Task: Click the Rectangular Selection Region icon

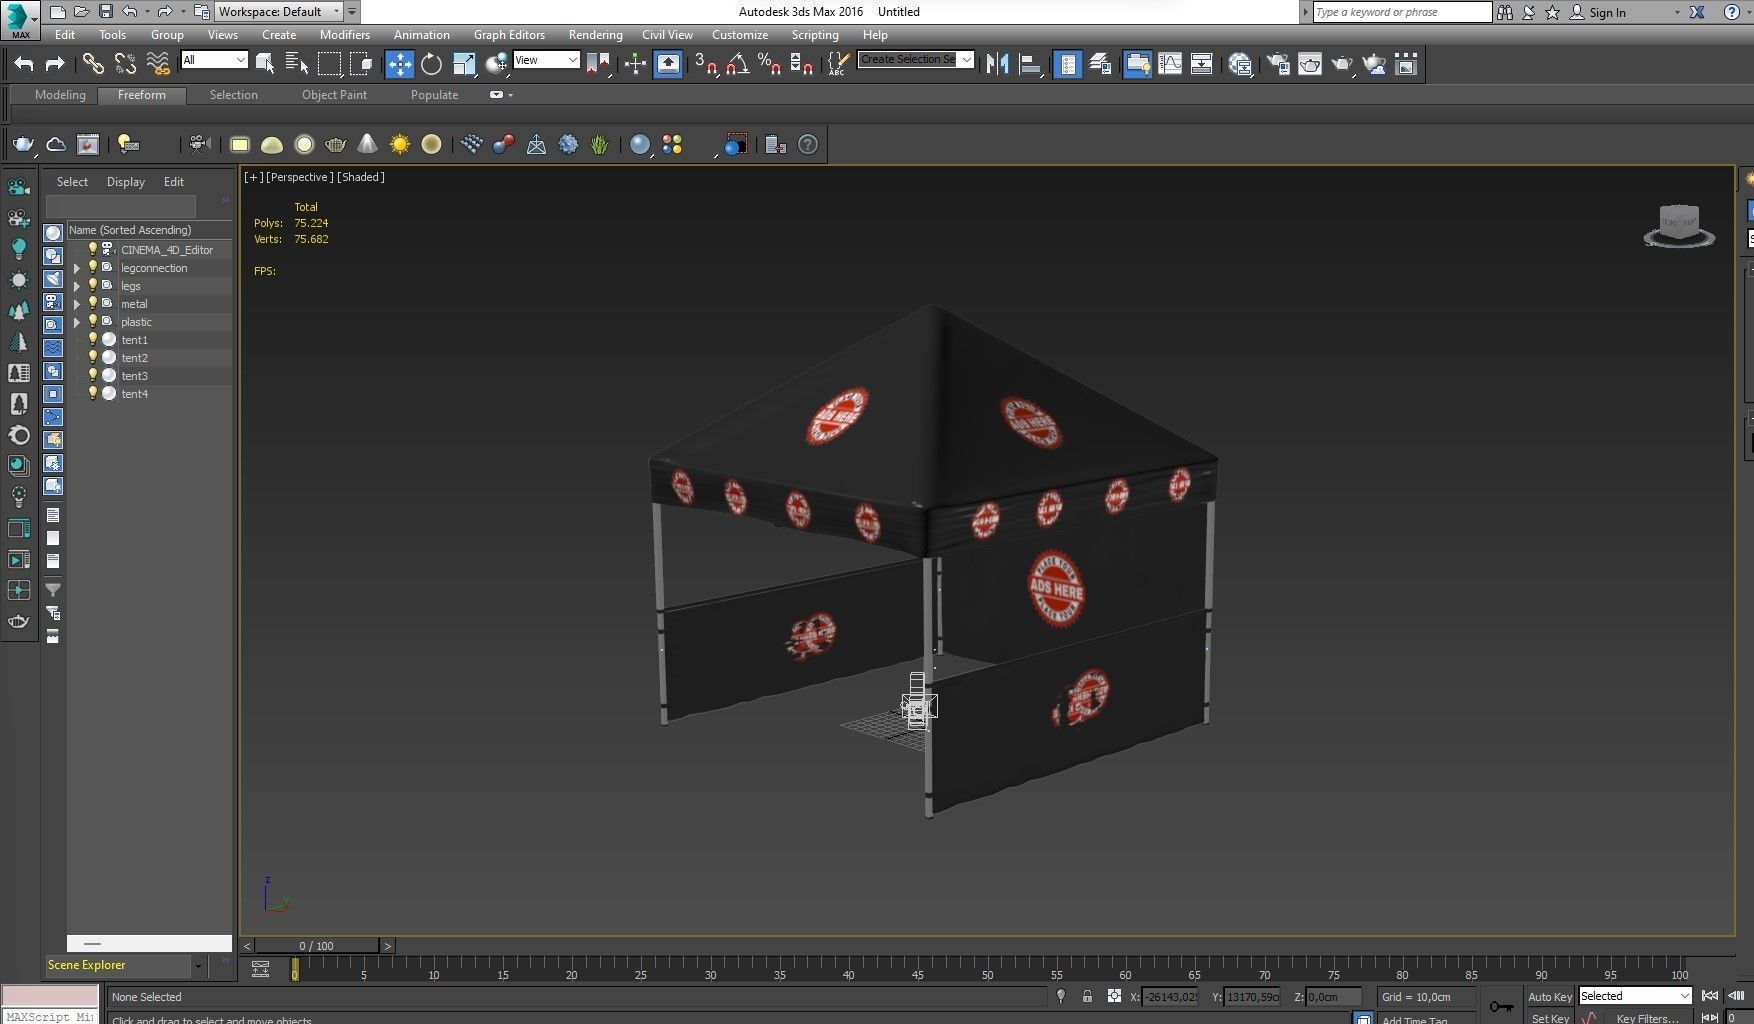Action: (x=329, y=64)
